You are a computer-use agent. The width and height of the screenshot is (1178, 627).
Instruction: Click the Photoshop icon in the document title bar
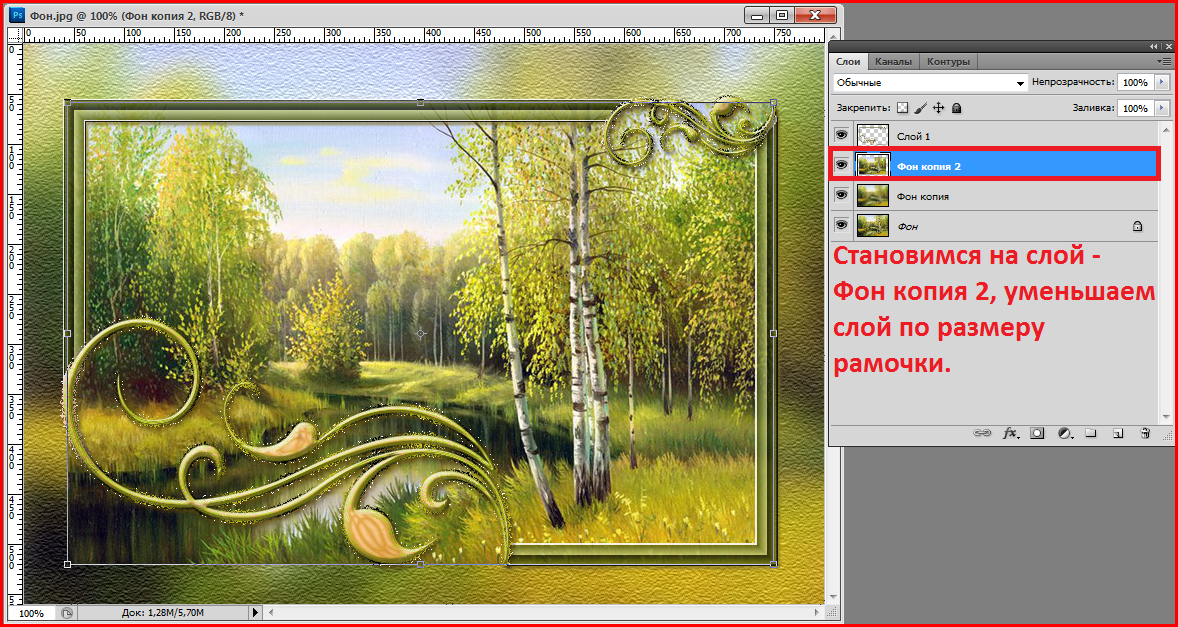point(19,15)
